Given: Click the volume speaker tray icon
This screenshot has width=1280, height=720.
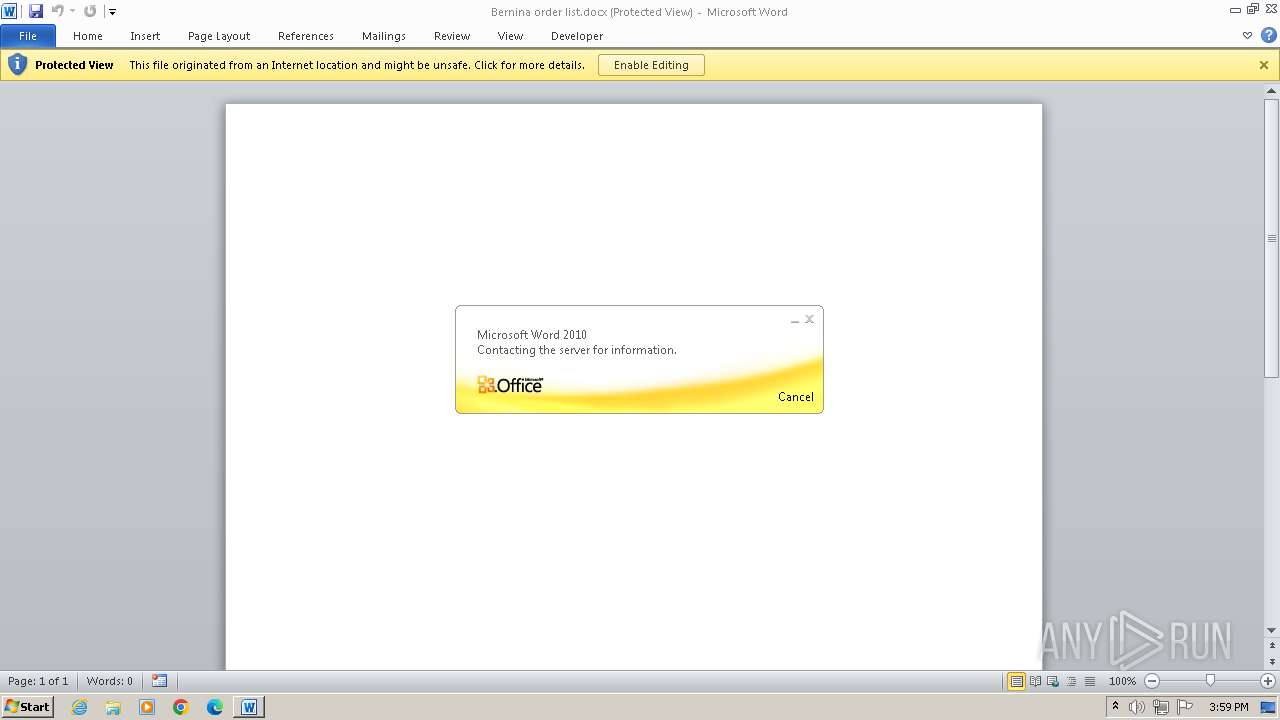Looking at the screenshot, I should (1137, 707).
